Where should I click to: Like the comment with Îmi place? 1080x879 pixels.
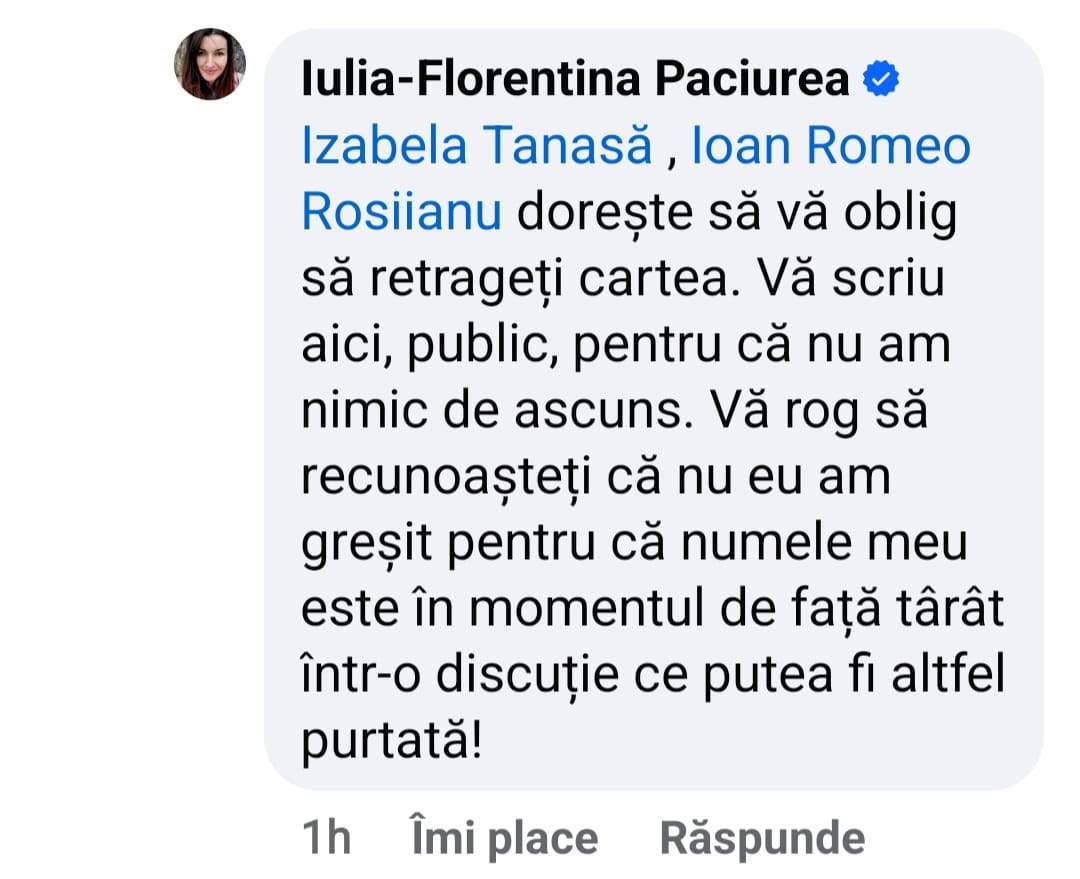click(504, 838)
